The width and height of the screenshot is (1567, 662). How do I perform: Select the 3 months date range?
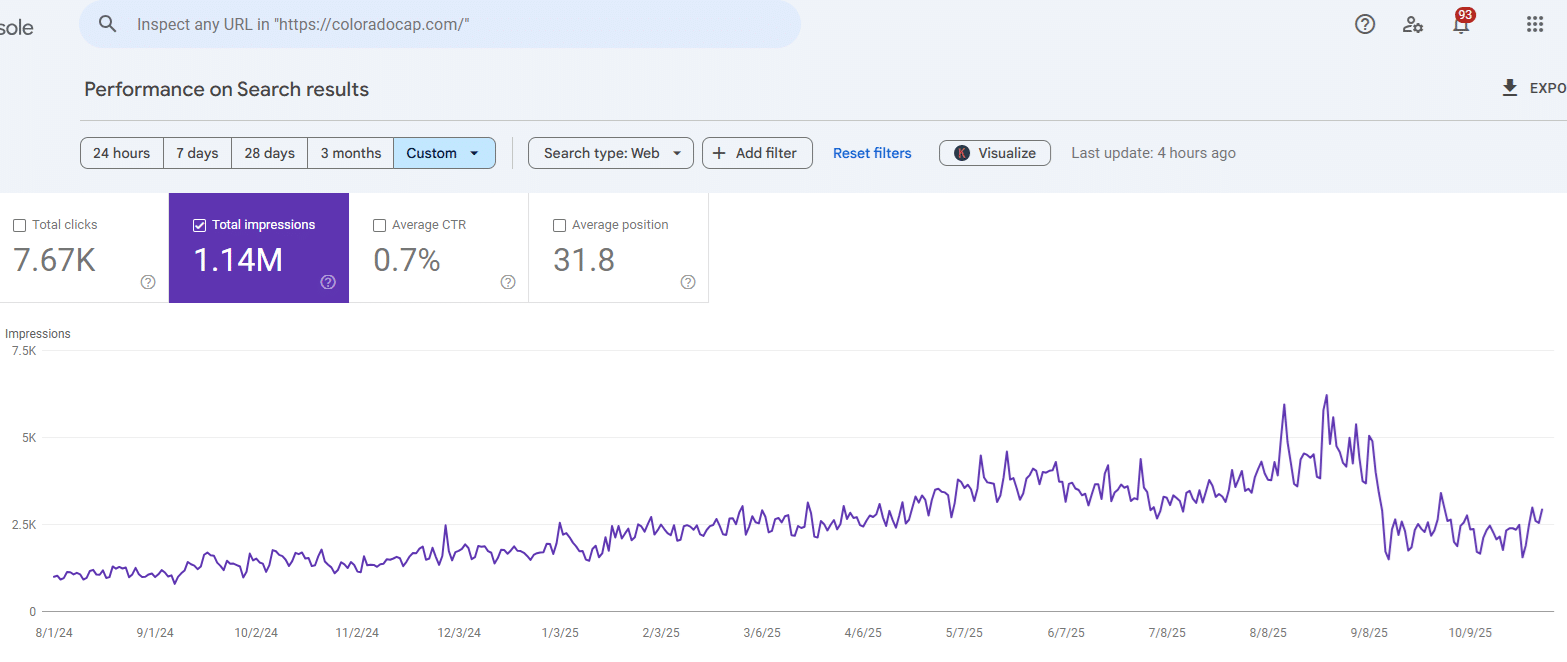(x=350, y=153)
